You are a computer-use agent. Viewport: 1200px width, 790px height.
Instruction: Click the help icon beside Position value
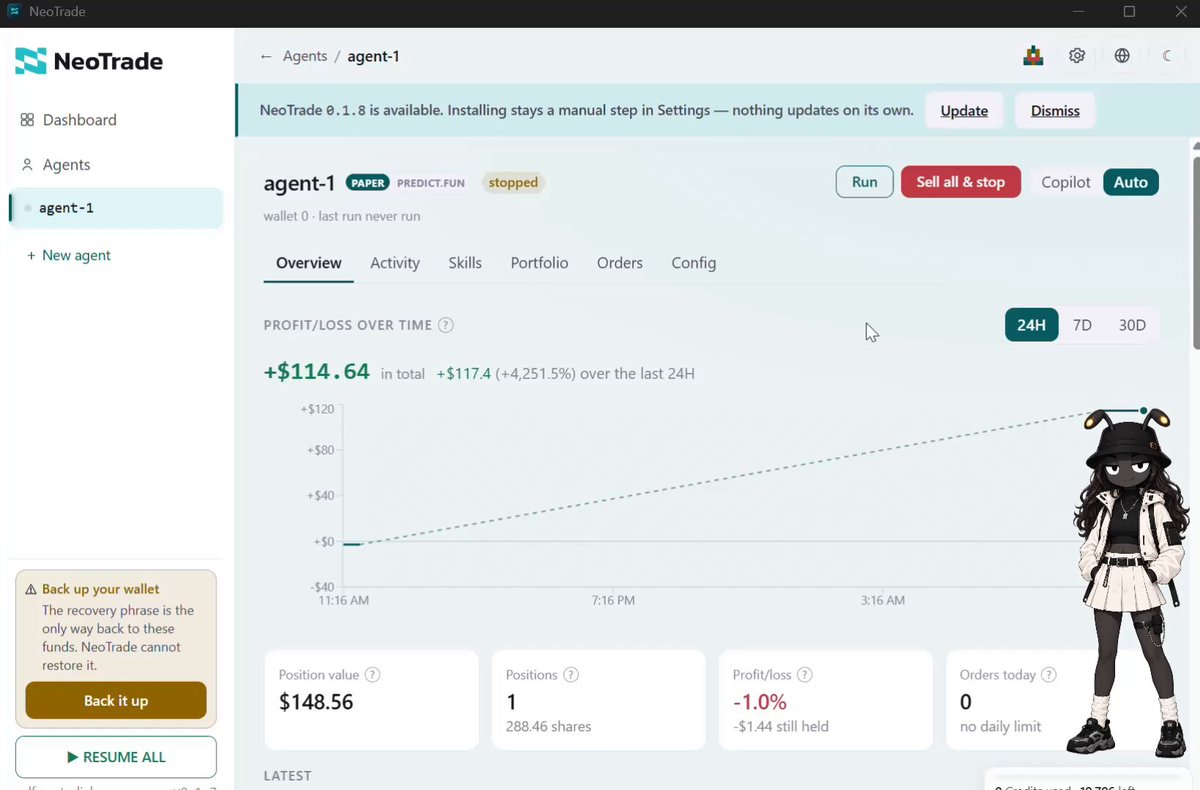pos(372,675)
